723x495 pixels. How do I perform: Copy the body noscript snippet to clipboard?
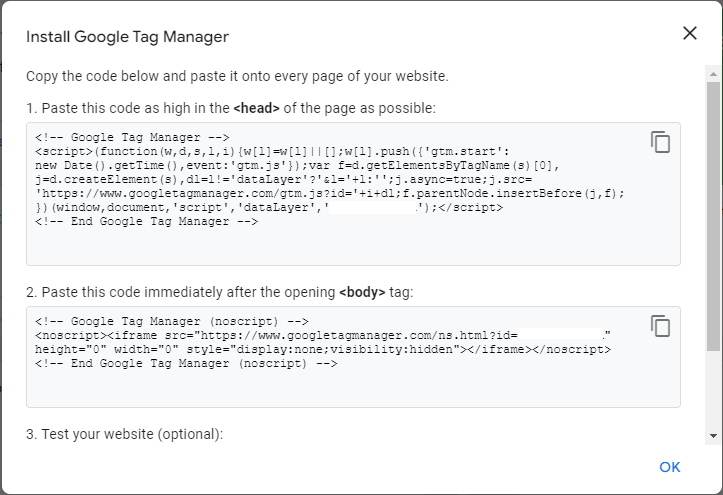click(x=660, y=326)
